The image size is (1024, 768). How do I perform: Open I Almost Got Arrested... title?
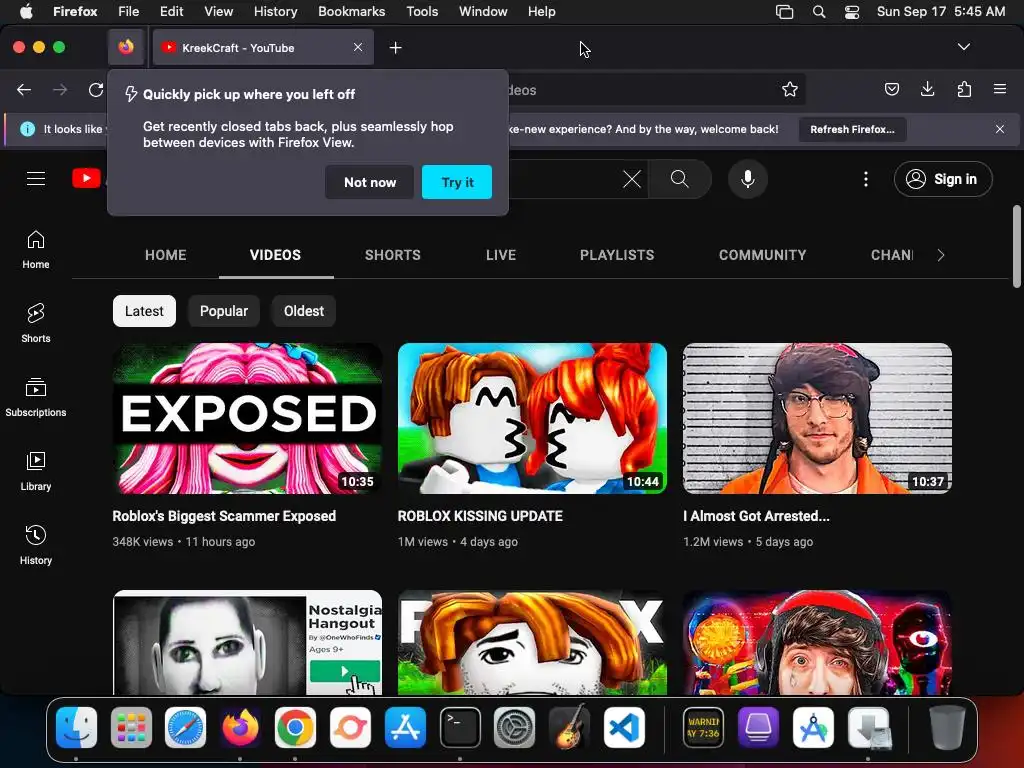756,516
